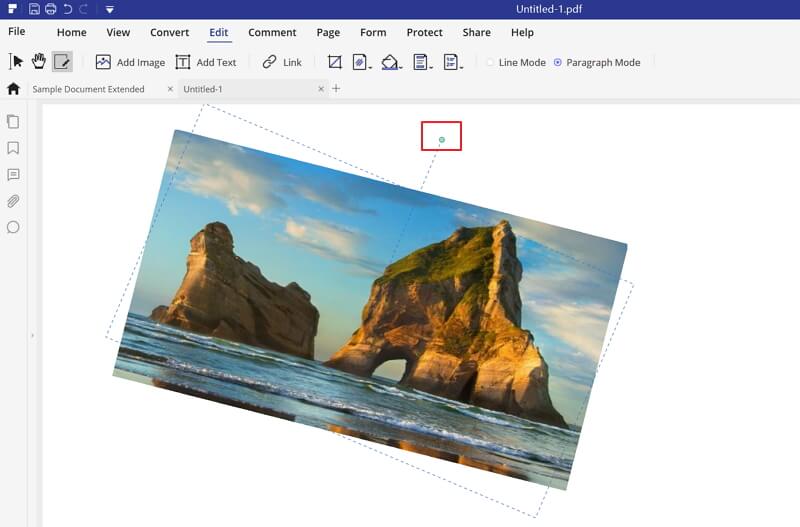The image size is (800, 527).
Task: Redo the last action
Action: pos(83,9)
